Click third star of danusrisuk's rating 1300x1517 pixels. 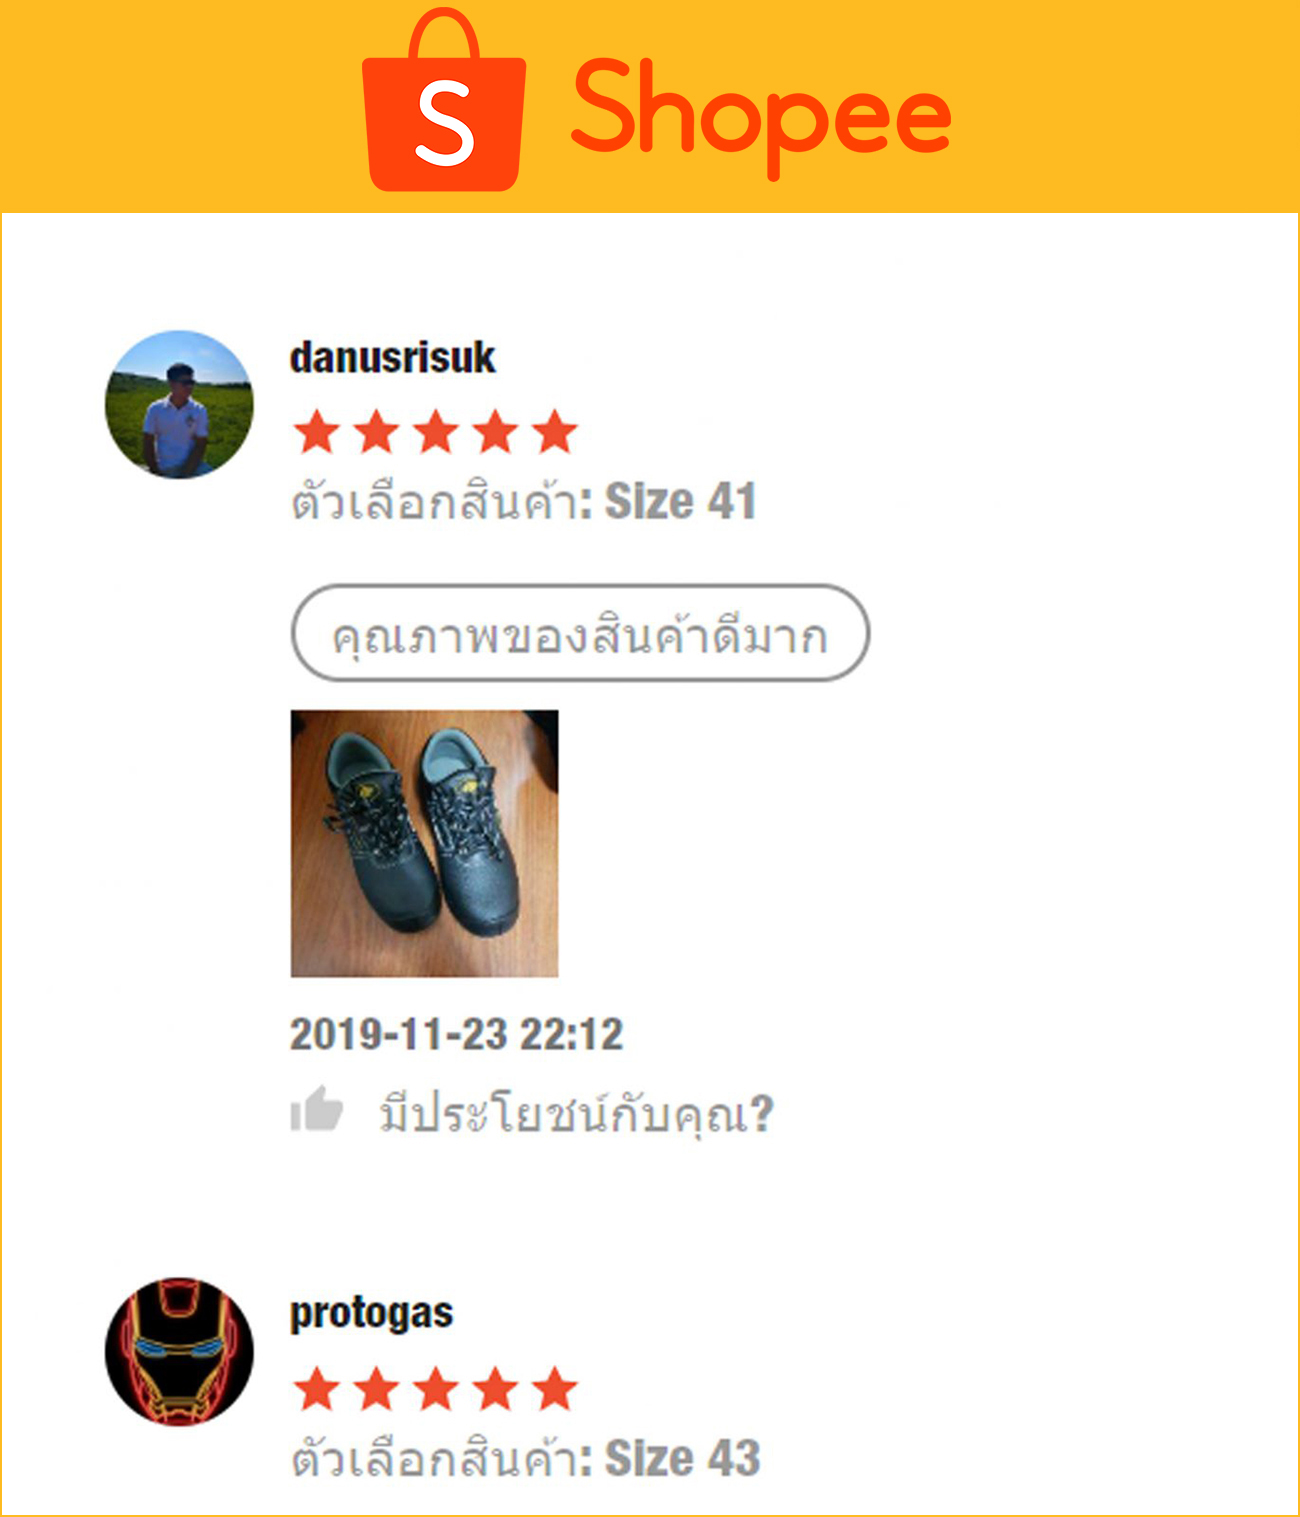436,432
